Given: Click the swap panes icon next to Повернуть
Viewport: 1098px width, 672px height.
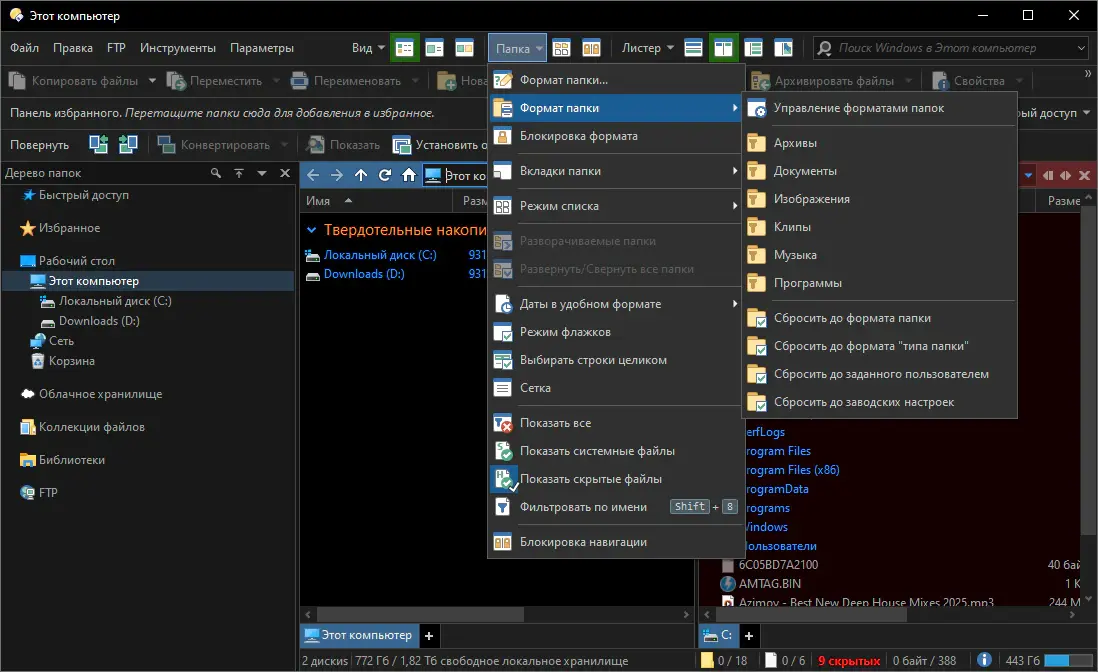Looking at the screenshot, I should (99, 144).
